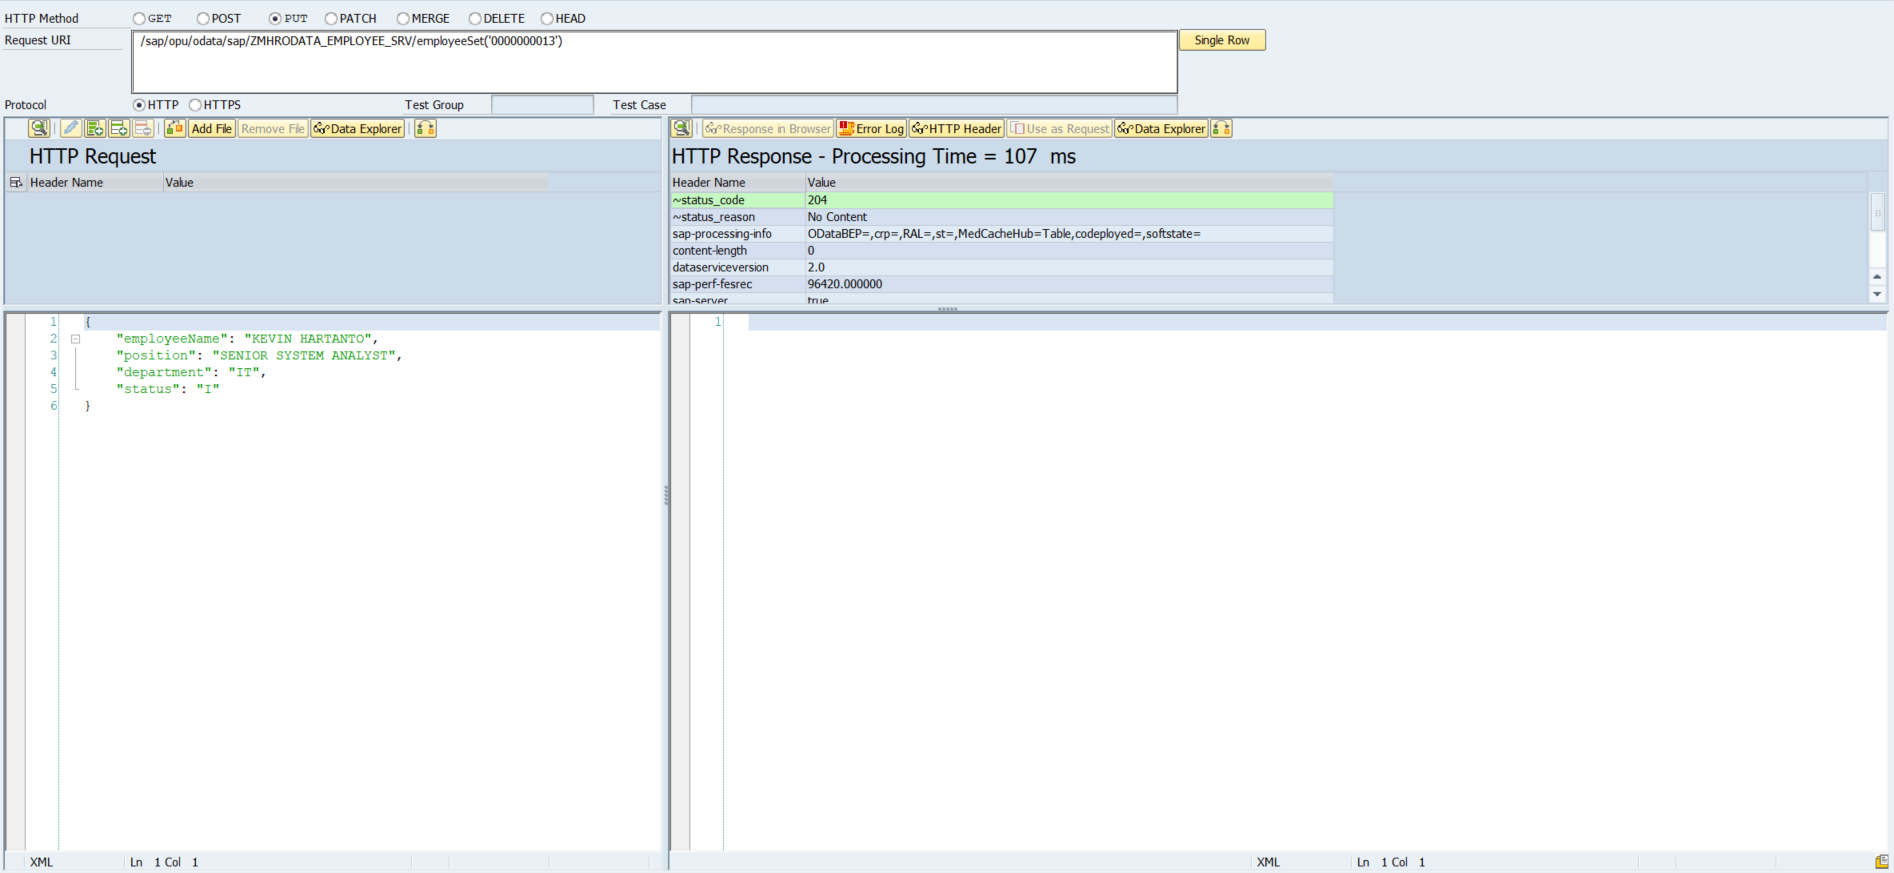The height and width of the screenshot is (873, 1894).
Task: Click the sap-perf-fesrec value 96420.000000
Action: [x=845, y=285]
